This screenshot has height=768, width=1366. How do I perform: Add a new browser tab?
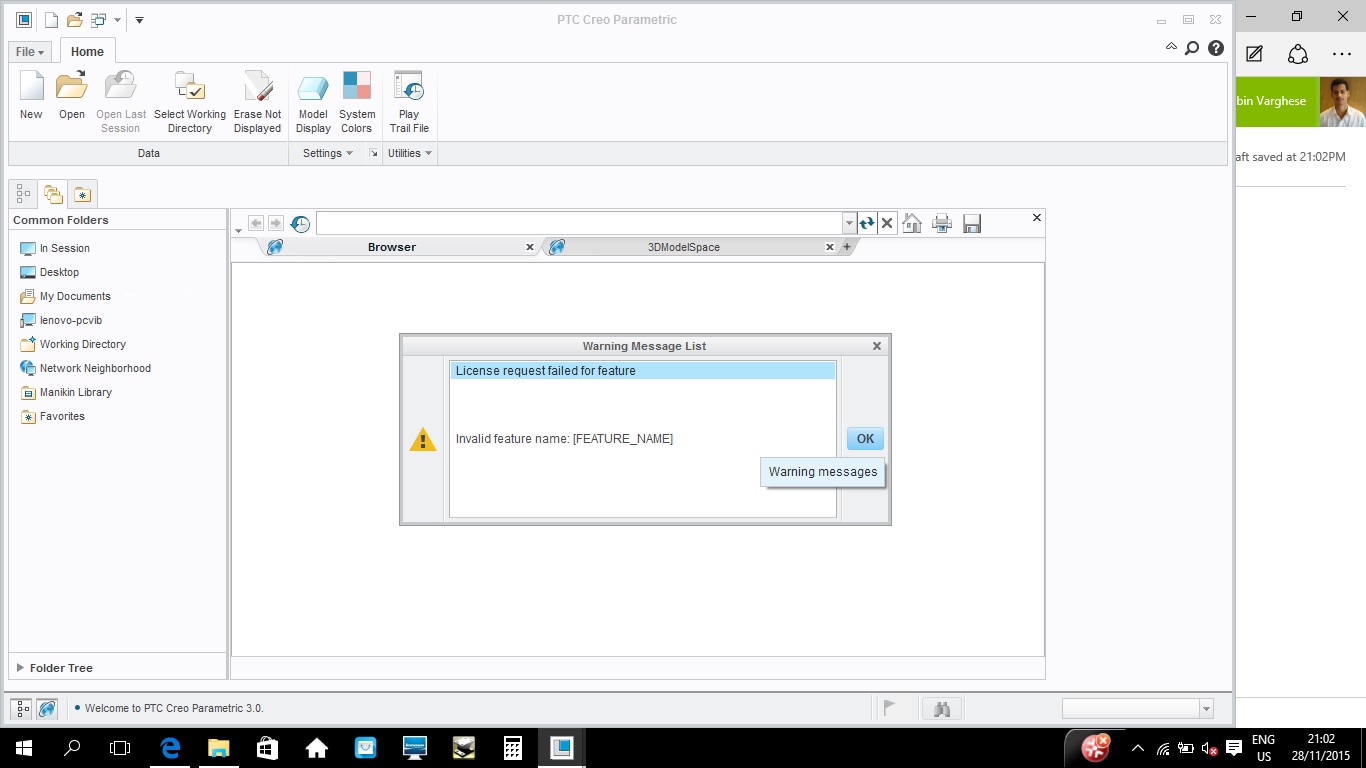pos(846,247)
